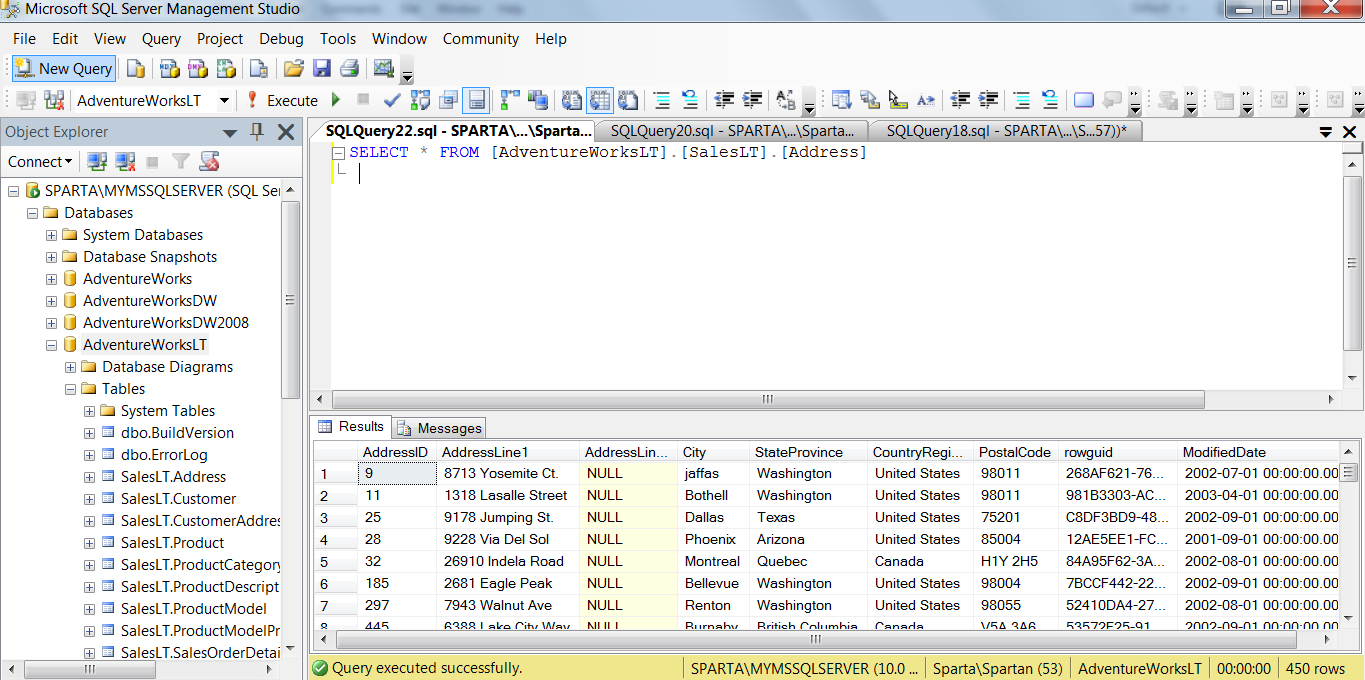The image size is (1365, 680).
Task: Toggle Results to Grid mode
Action: (x=599, y=100)
